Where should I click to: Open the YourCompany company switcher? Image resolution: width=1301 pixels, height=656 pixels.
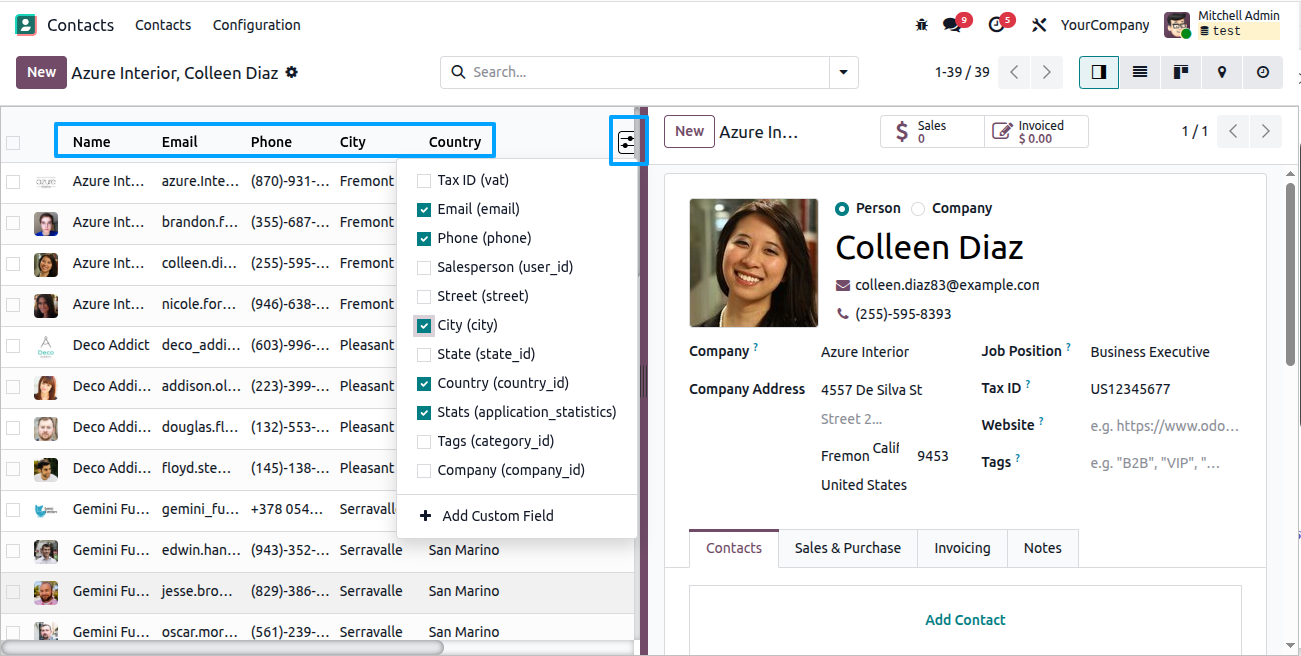pos(1104,25)
